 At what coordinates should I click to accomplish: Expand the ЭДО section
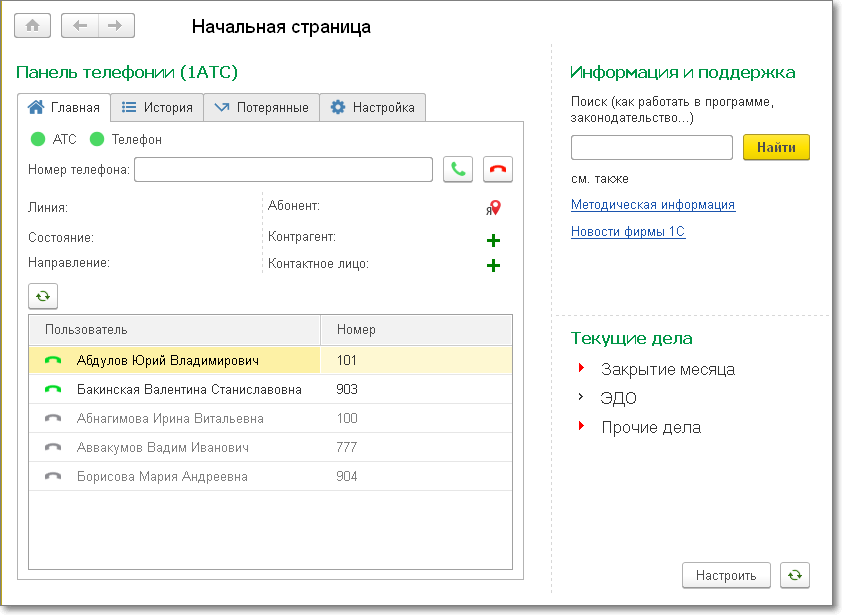click(581, 398)
